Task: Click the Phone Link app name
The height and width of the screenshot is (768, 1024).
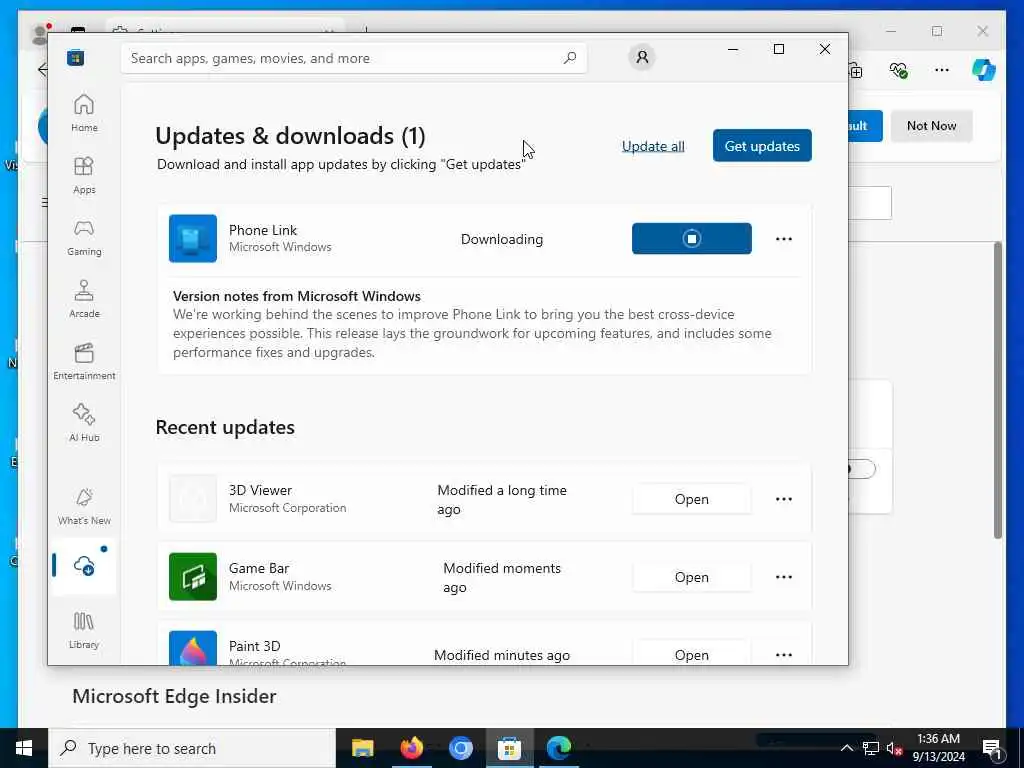Action: [x=263, y=230]
